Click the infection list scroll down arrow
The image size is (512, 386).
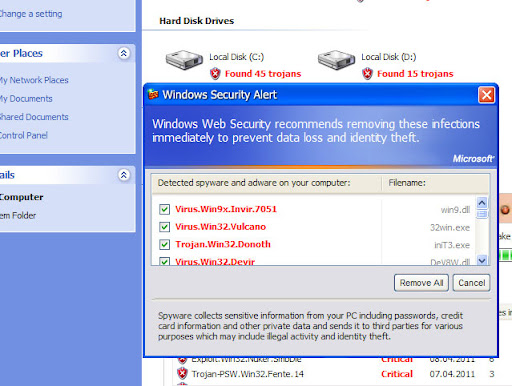482,260
